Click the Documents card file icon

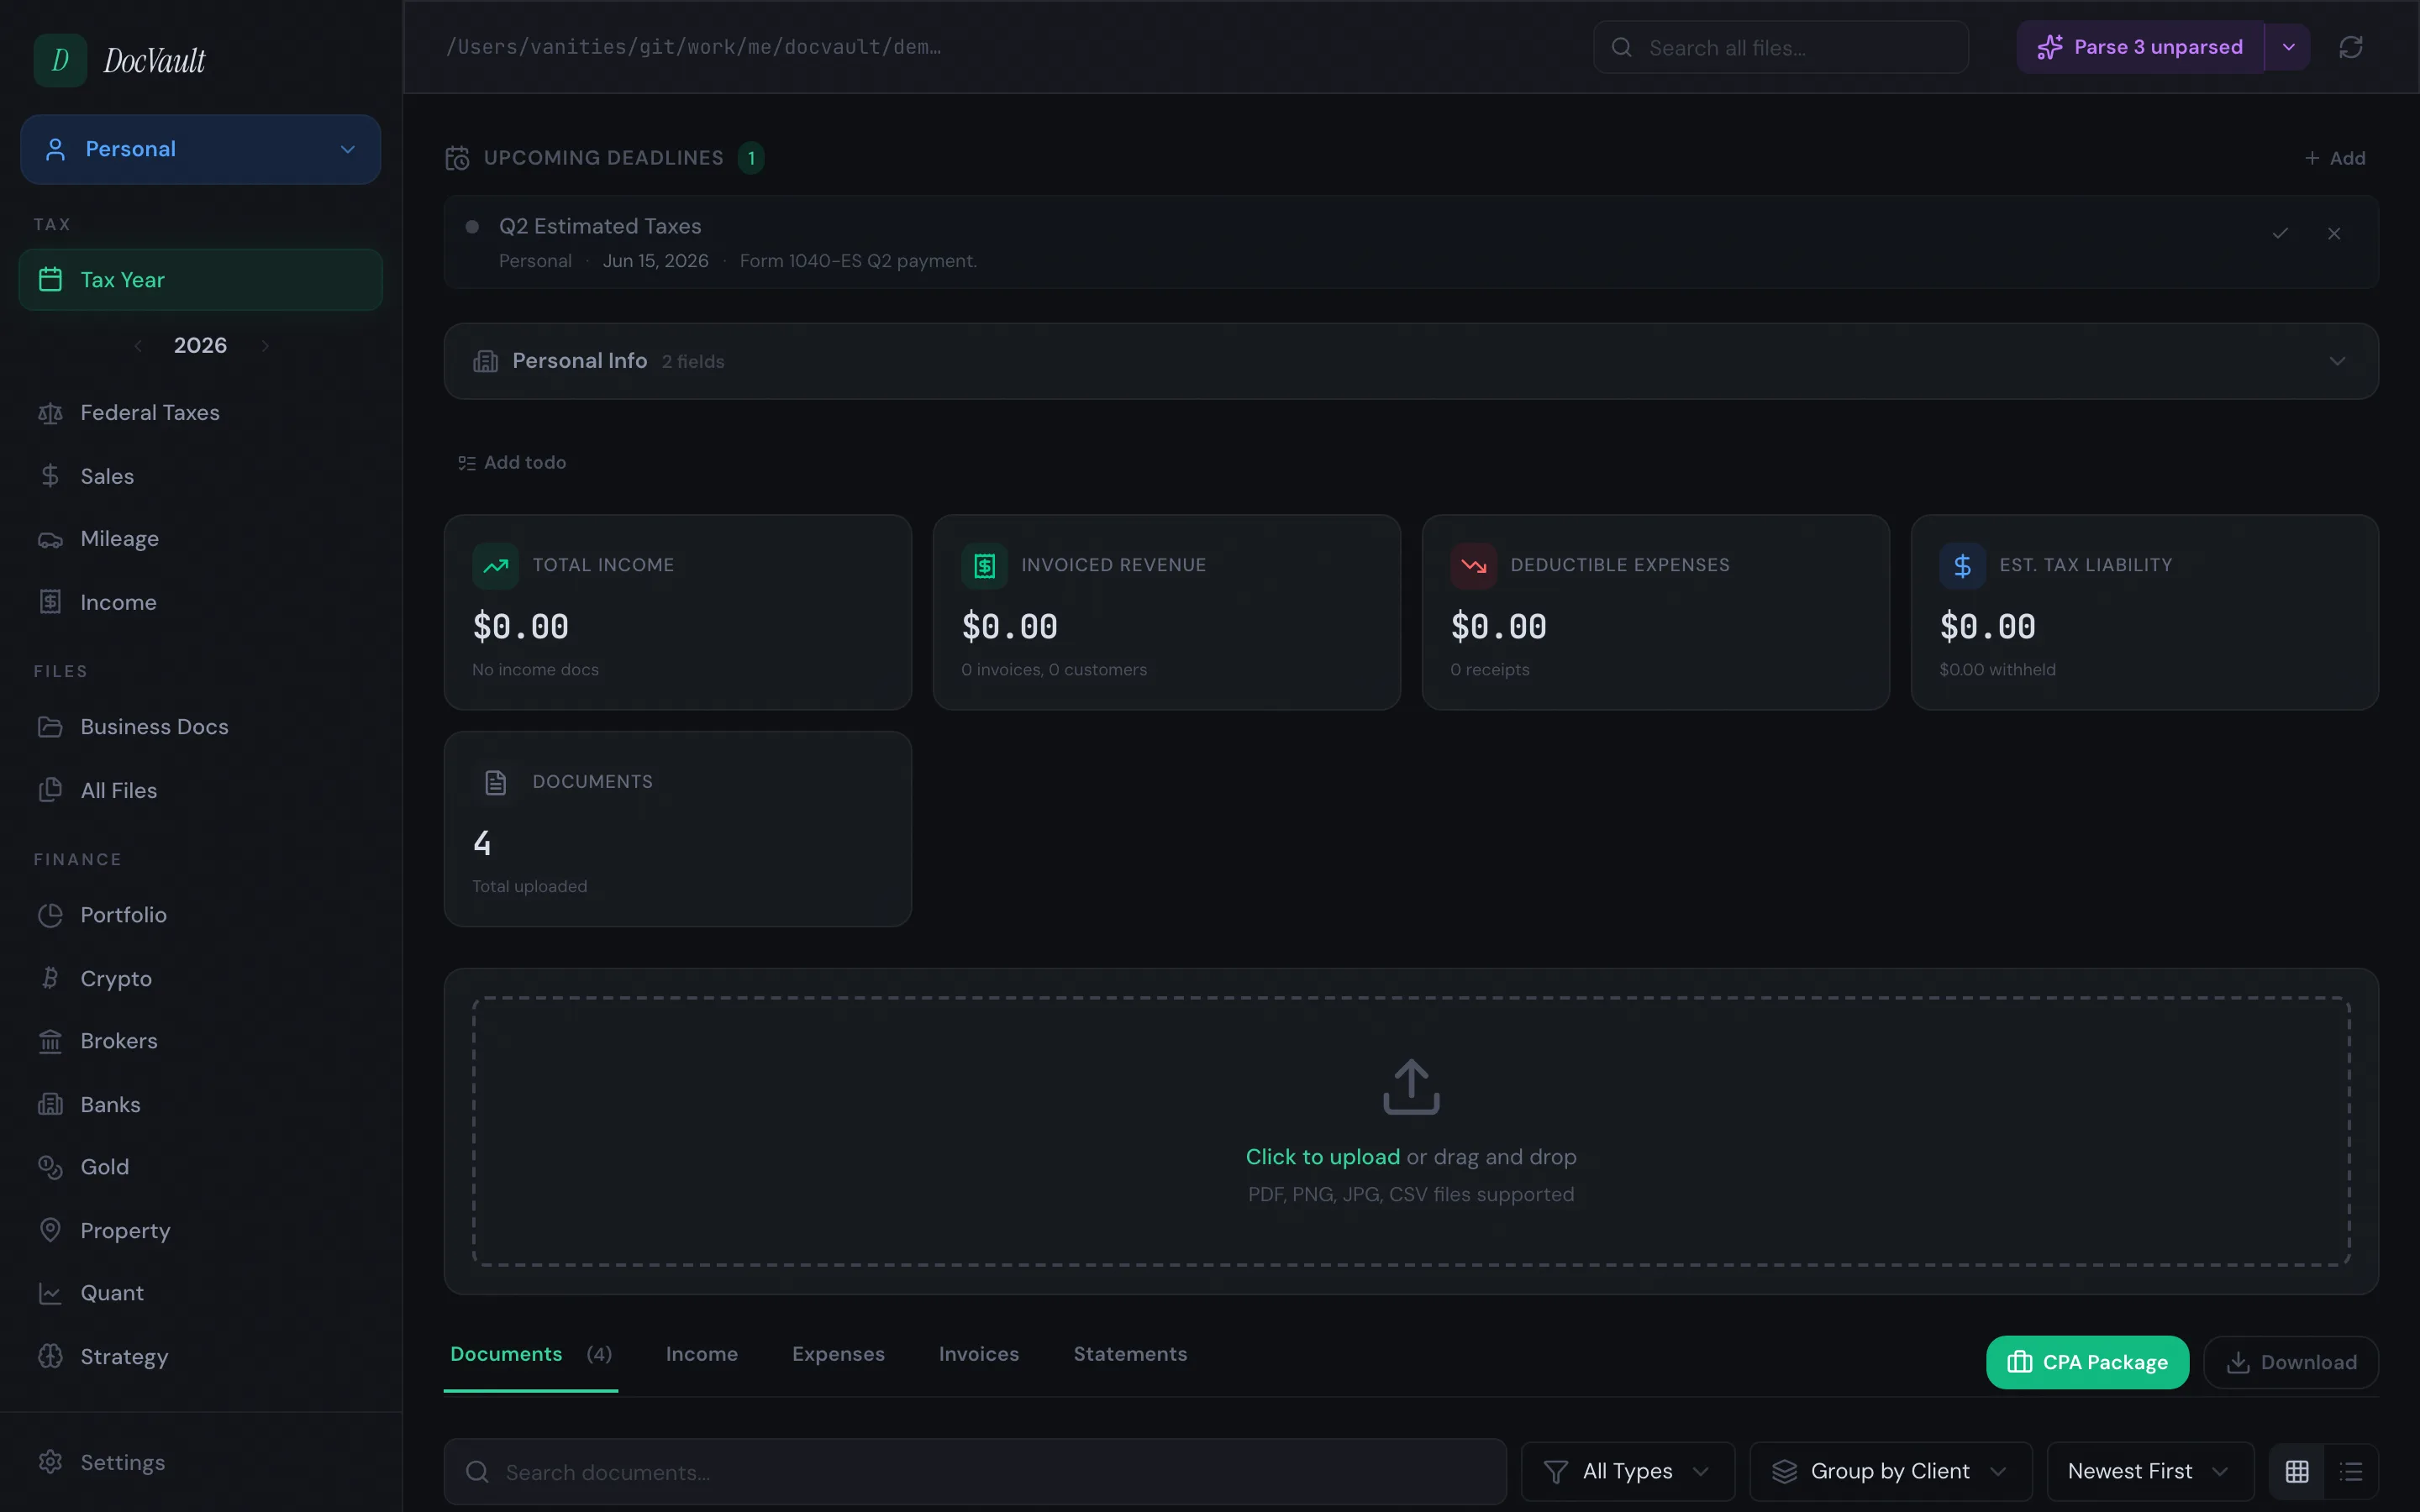(495, 782)
